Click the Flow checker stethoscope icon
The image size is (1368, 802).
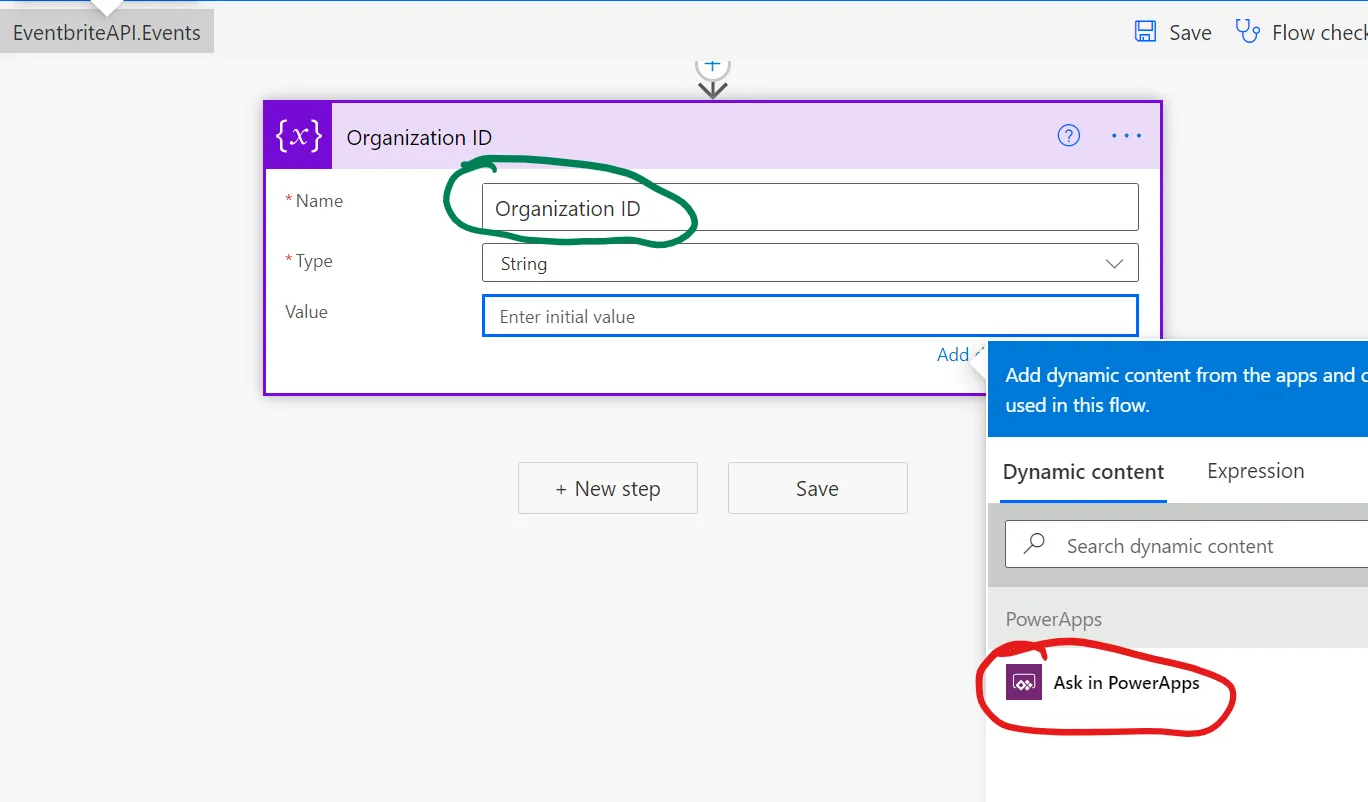(1248, 32)
